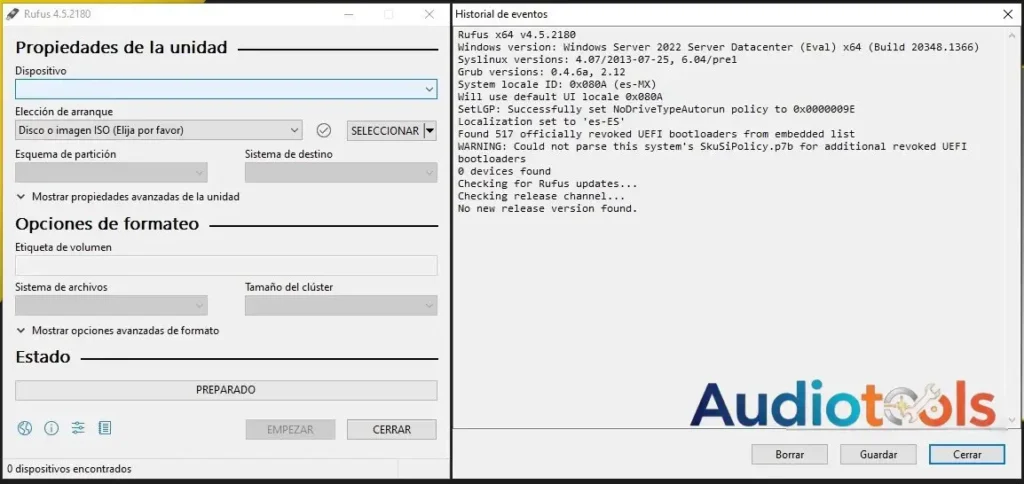Open the Esquema de partición dropdown
The height and width of the screenshot is (484, 1024).
click(x=111, y=173)
